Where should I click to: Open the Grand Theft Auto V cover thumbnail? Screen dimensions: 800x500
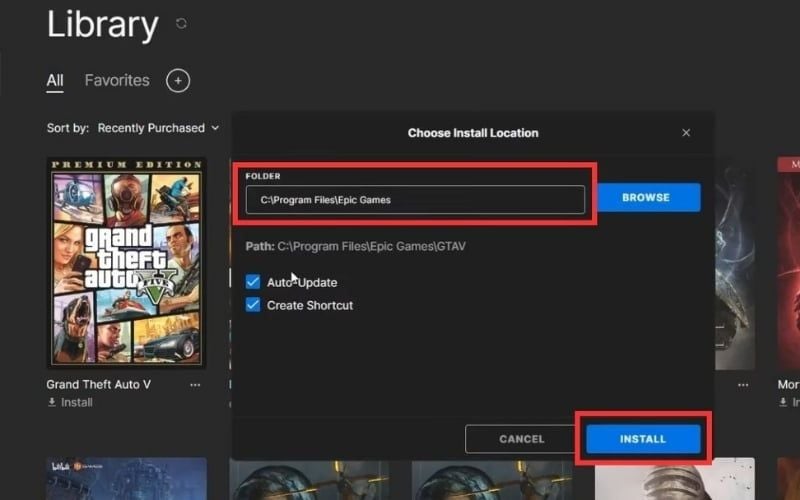[127, 263]
